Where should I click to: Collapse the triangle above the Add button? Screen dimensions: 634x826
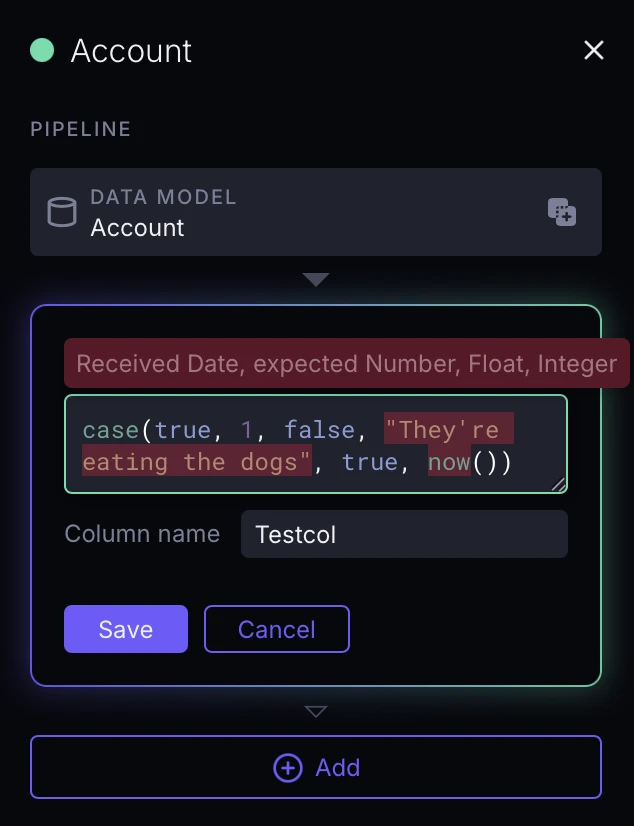[316, 711]
